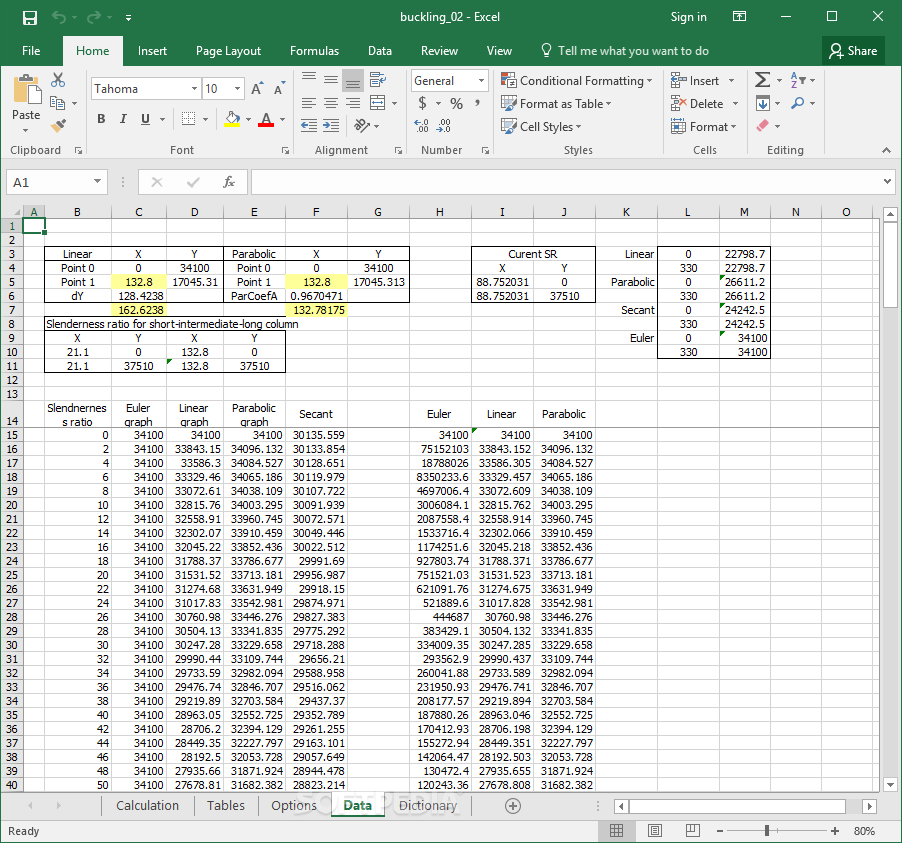902x843 pixels.
Task: Activate the Format Painter brush
Action: click(x=58, y=125)
